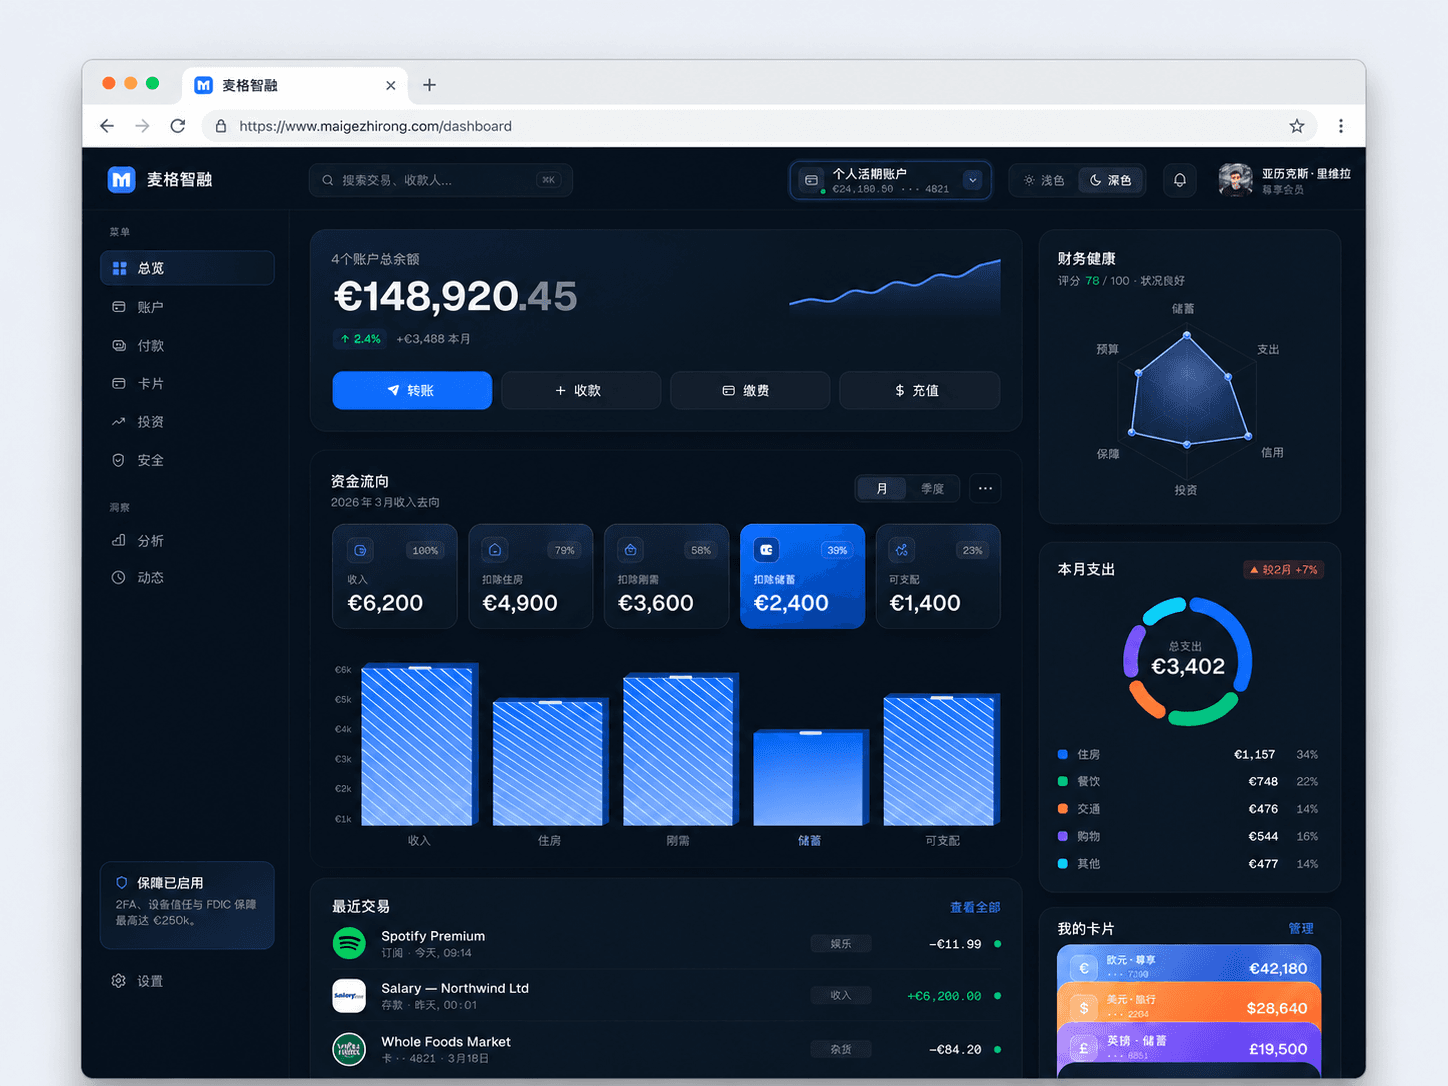Viewport: 1448px width, 1086px height.
Task: Click the 总览 grid icon in sidebar
Action: coord(119,268)
